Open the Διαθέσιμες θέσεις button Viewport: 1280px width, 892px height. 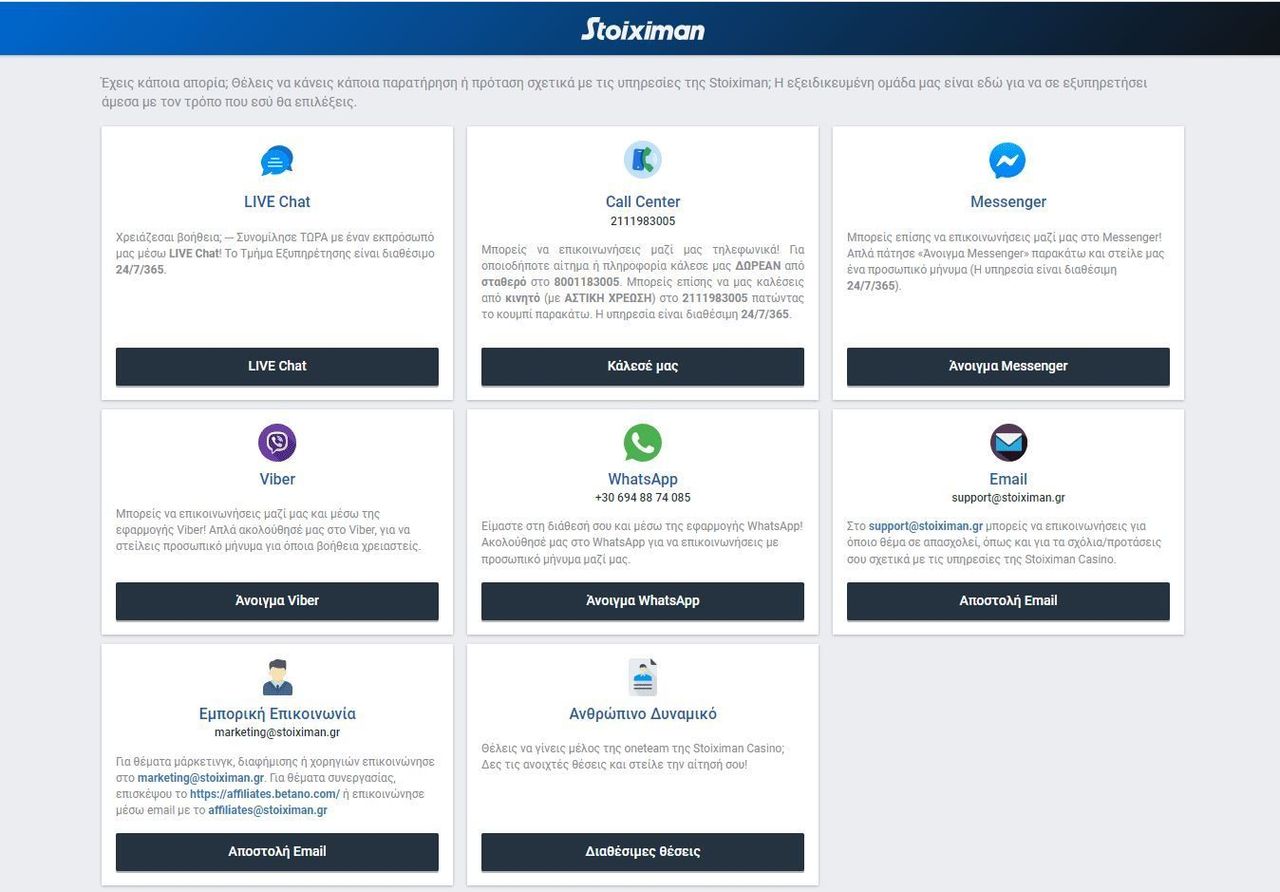[642, 852]
